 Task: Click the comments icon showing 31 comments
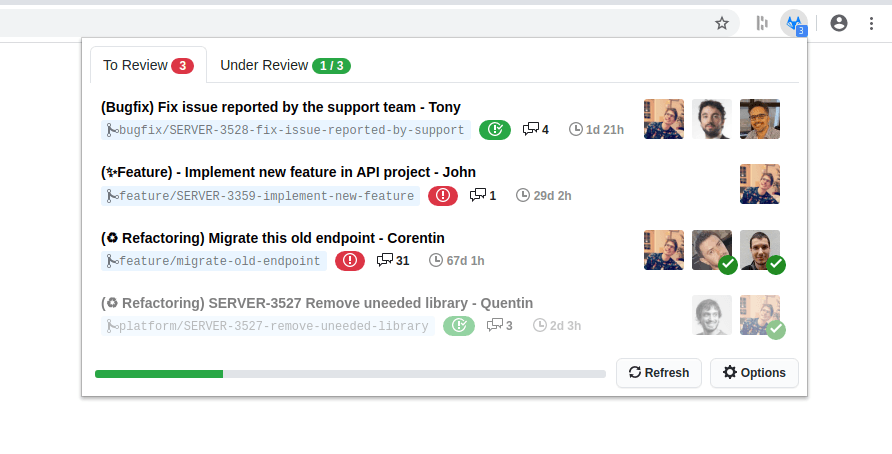point(385,261)
